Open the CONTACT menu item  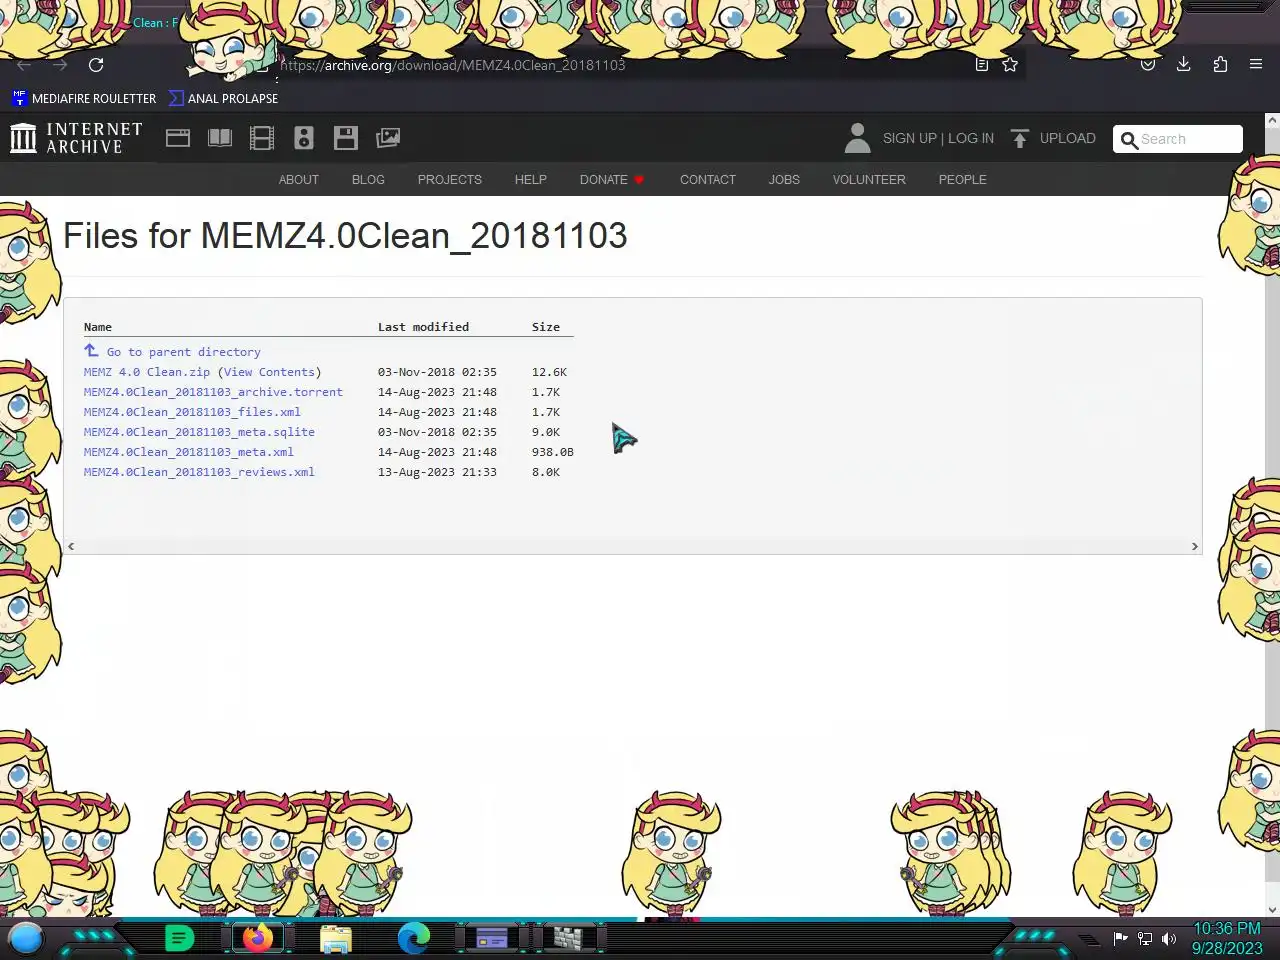pos(708,180)
